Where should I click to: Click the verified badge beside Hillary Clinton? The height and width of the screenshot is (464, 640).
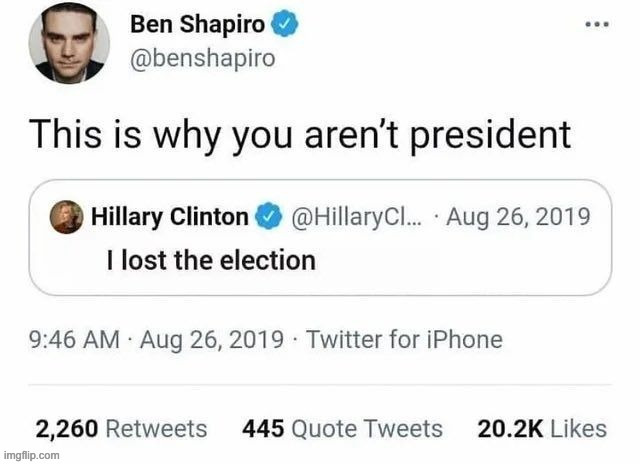click(x=268, y=216)
